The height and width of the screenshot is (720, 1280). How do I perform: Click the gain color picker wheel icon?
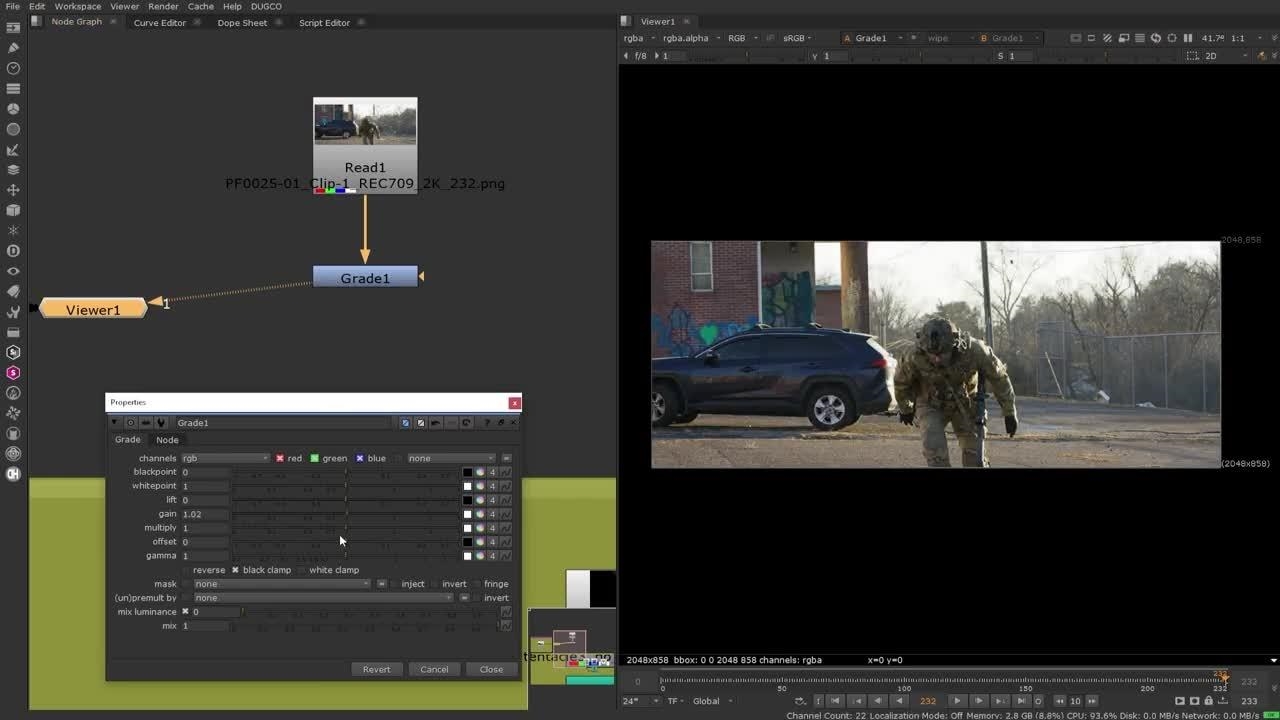click(480, 514)
